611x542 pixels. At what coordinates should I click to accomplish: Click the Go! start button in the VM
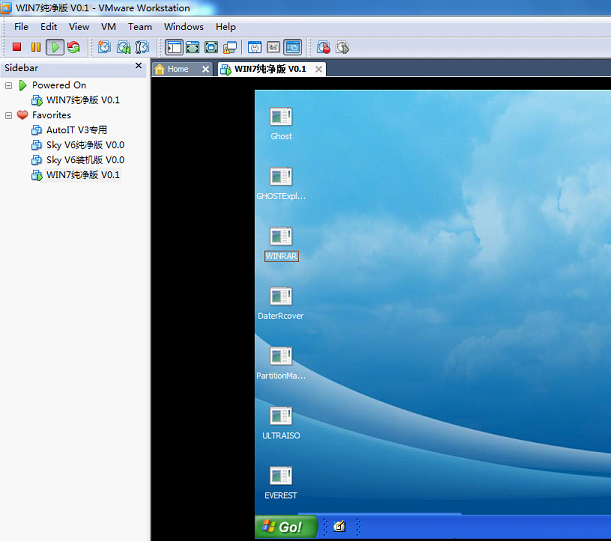[286, 527]
